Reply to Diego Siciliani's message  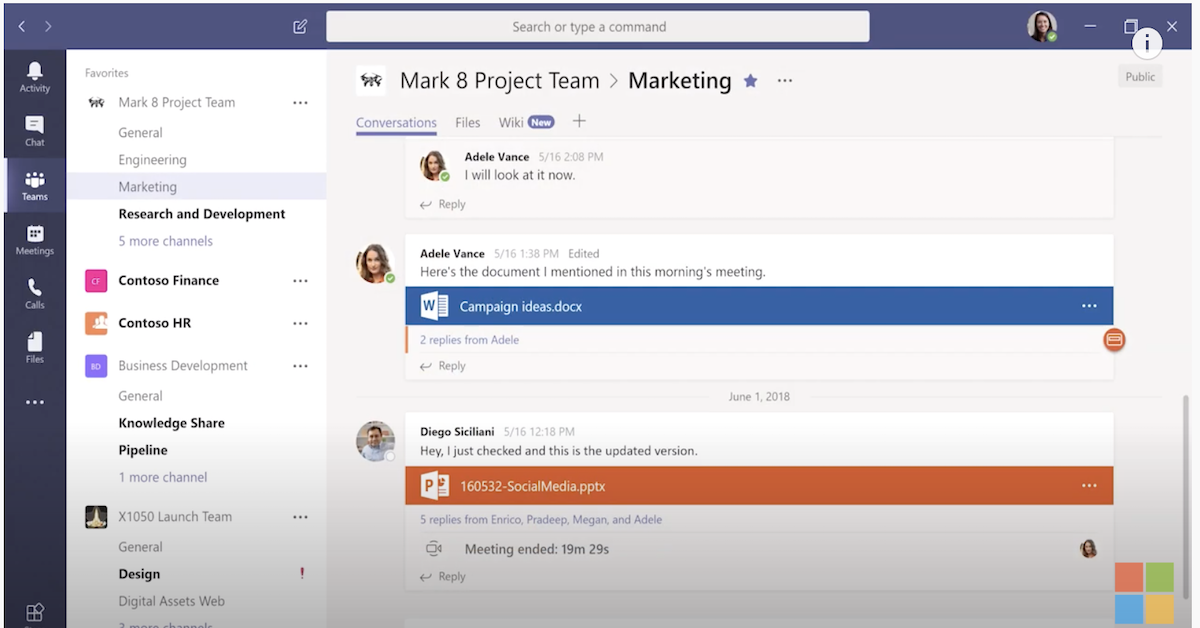(x=443, y=576)
